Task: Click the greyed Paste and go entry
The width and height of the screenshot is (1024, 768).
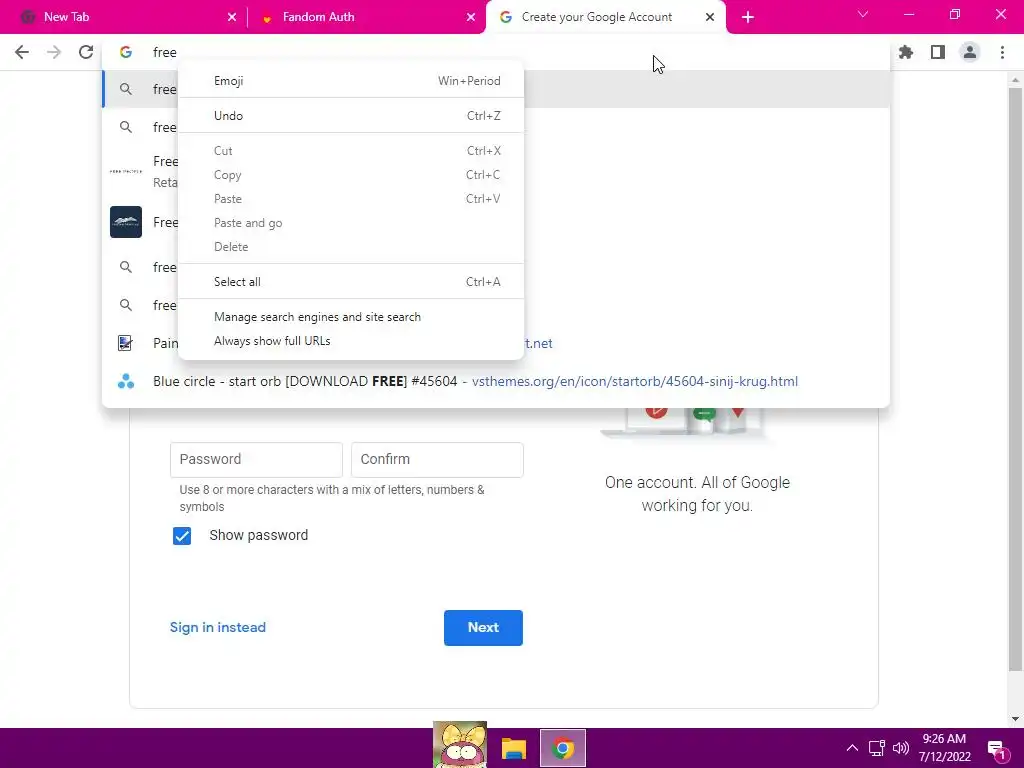Action: tap(351, 223)
